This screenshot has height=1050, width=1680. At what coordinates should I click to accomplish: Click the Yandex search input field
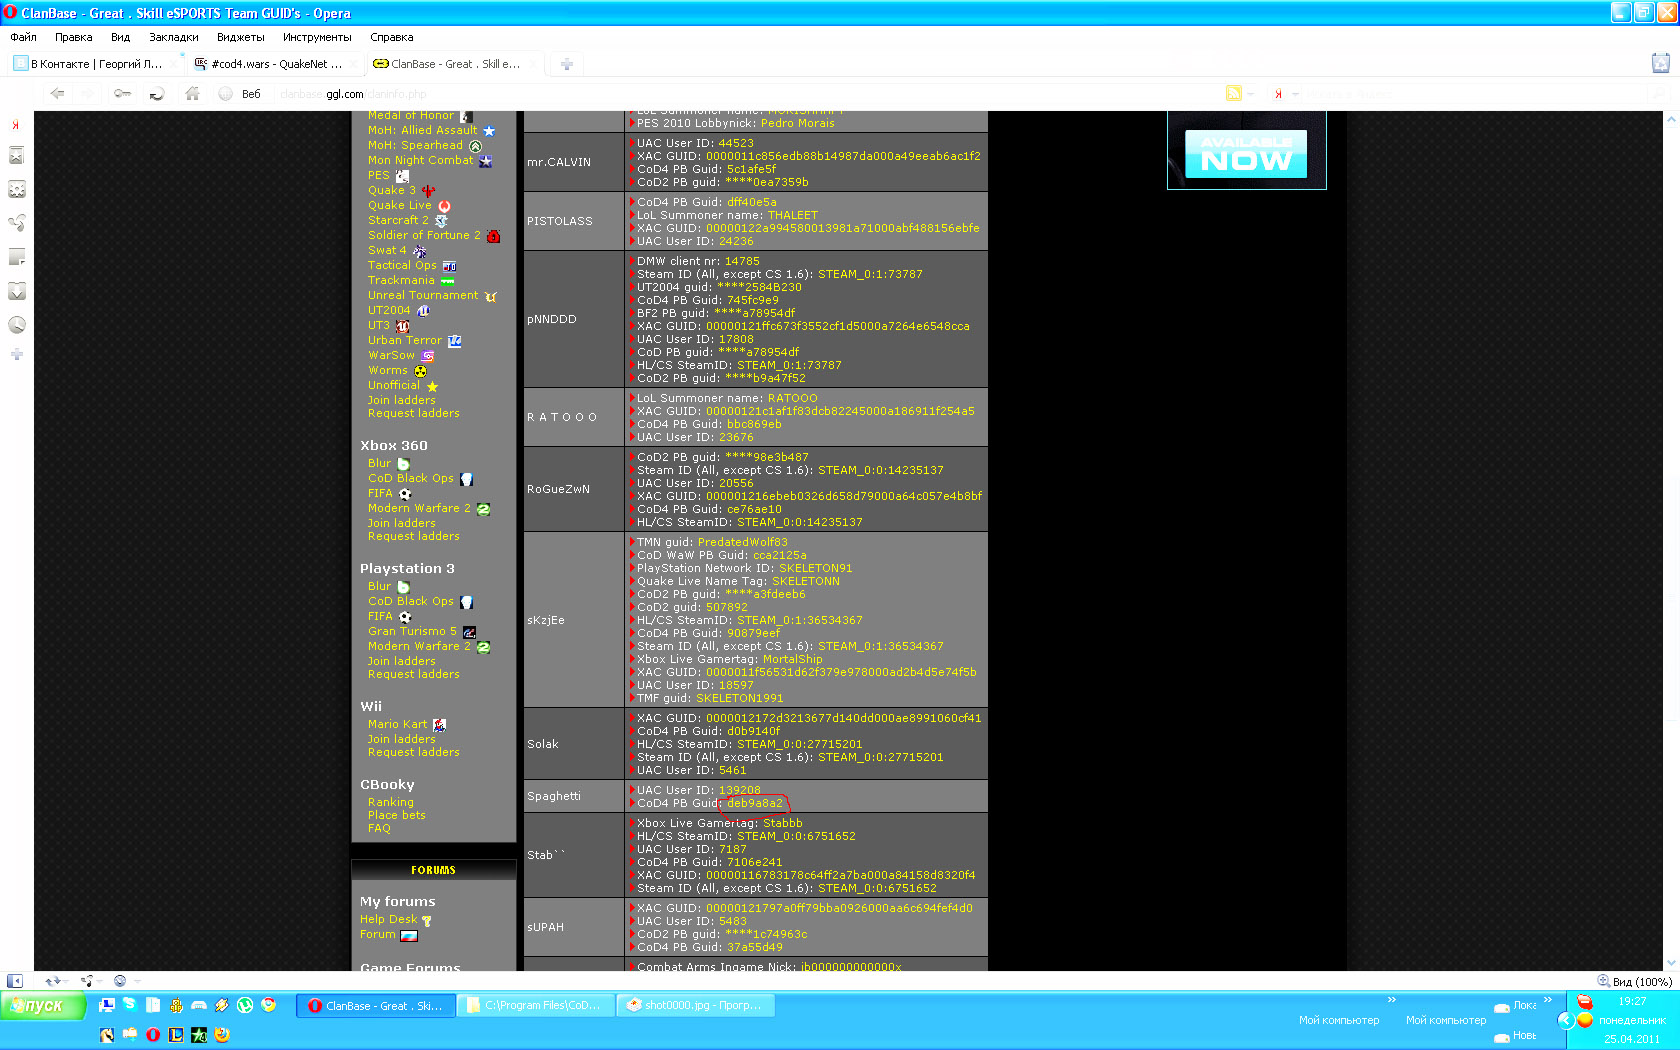click(1475, 93)
